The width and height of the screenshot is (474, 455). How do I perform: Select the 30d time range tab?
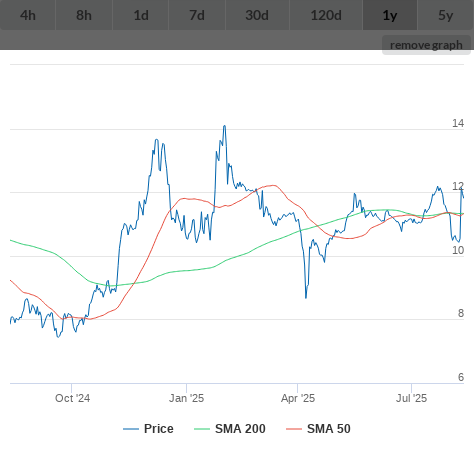coord(257,15)
